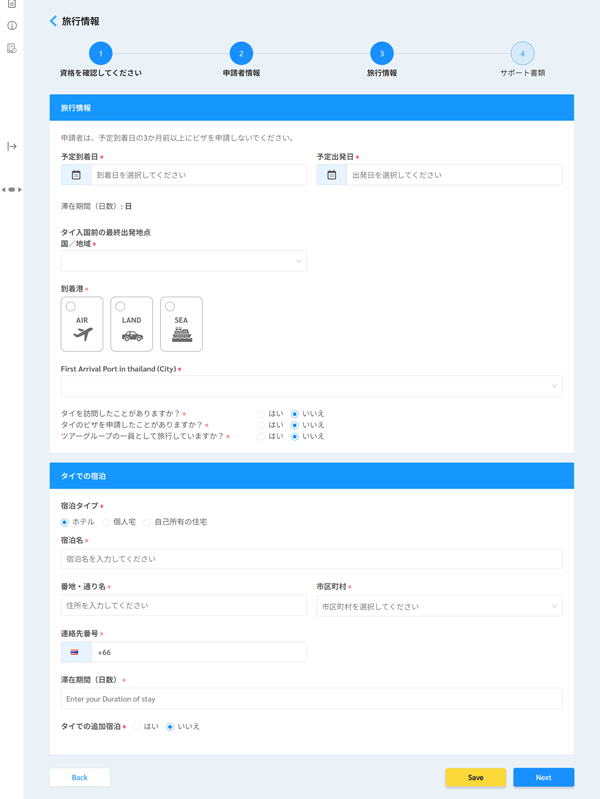Click the blue Next button

coord(543,778)
